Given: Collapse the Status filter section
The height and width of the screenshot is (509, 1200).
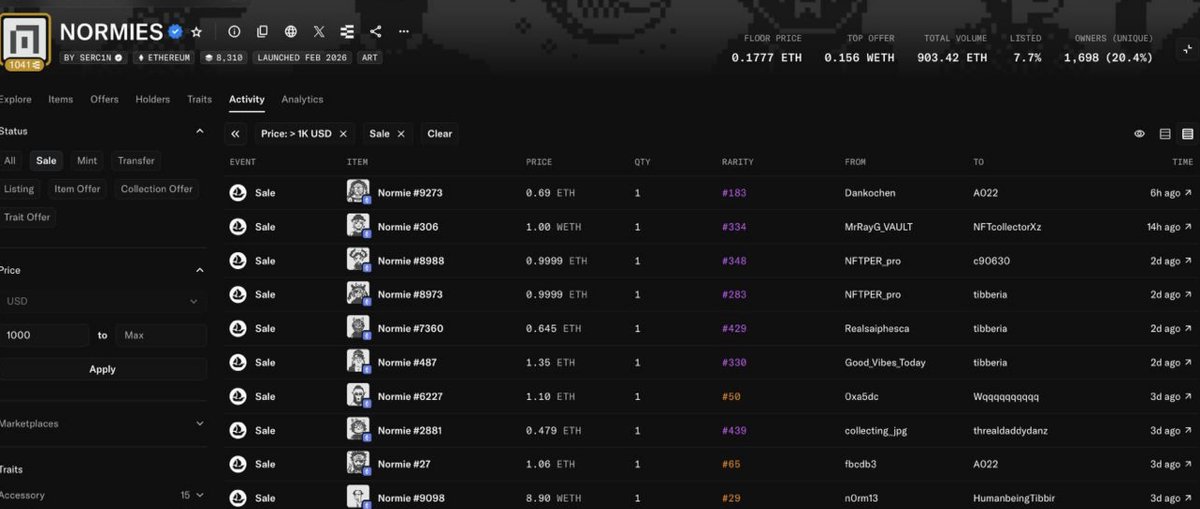Looking at the screenshot, I should pyautogui.click(x=199, y=131).
